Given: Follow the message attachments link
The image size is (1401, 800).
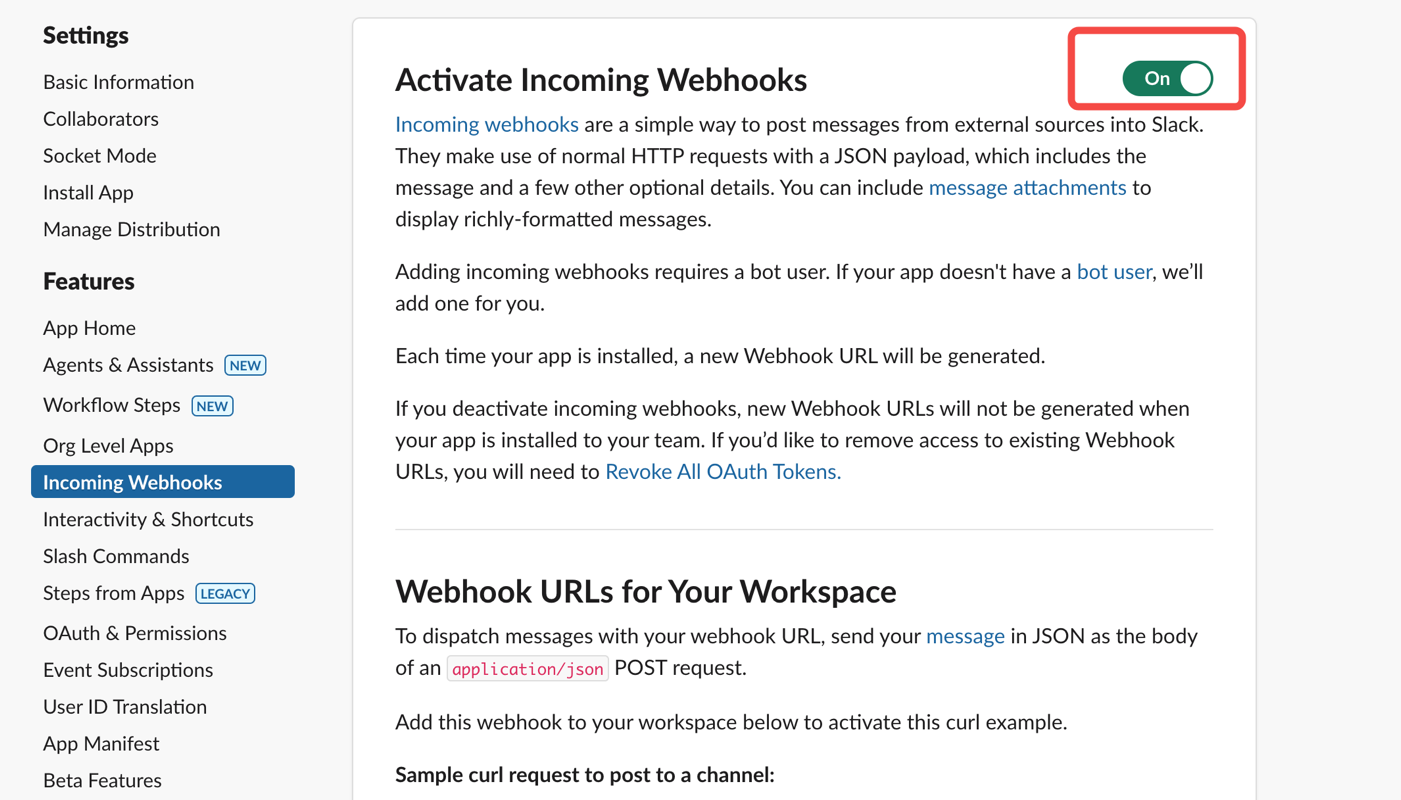Looking at the screenshot, I should [x=1027, y=187].
